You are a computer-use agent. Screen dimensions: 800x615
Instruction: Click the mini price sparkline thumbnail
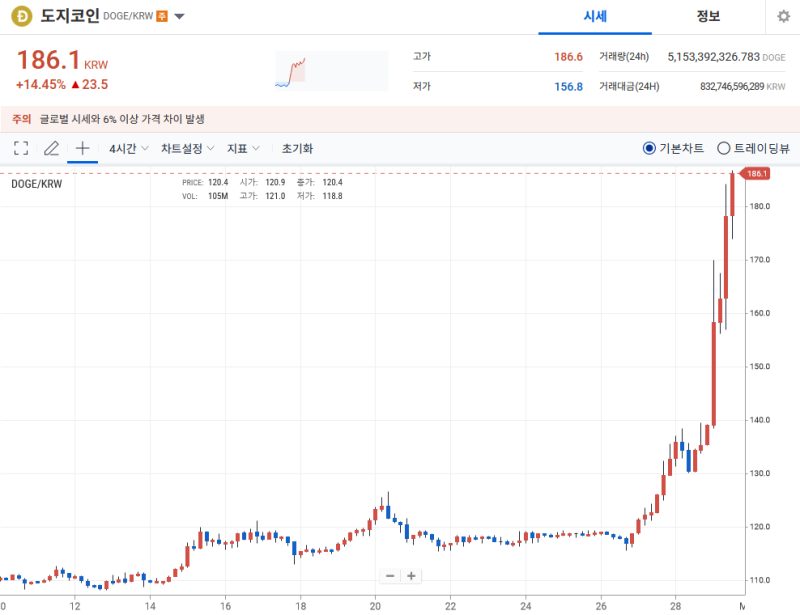(x=332, y=71)
